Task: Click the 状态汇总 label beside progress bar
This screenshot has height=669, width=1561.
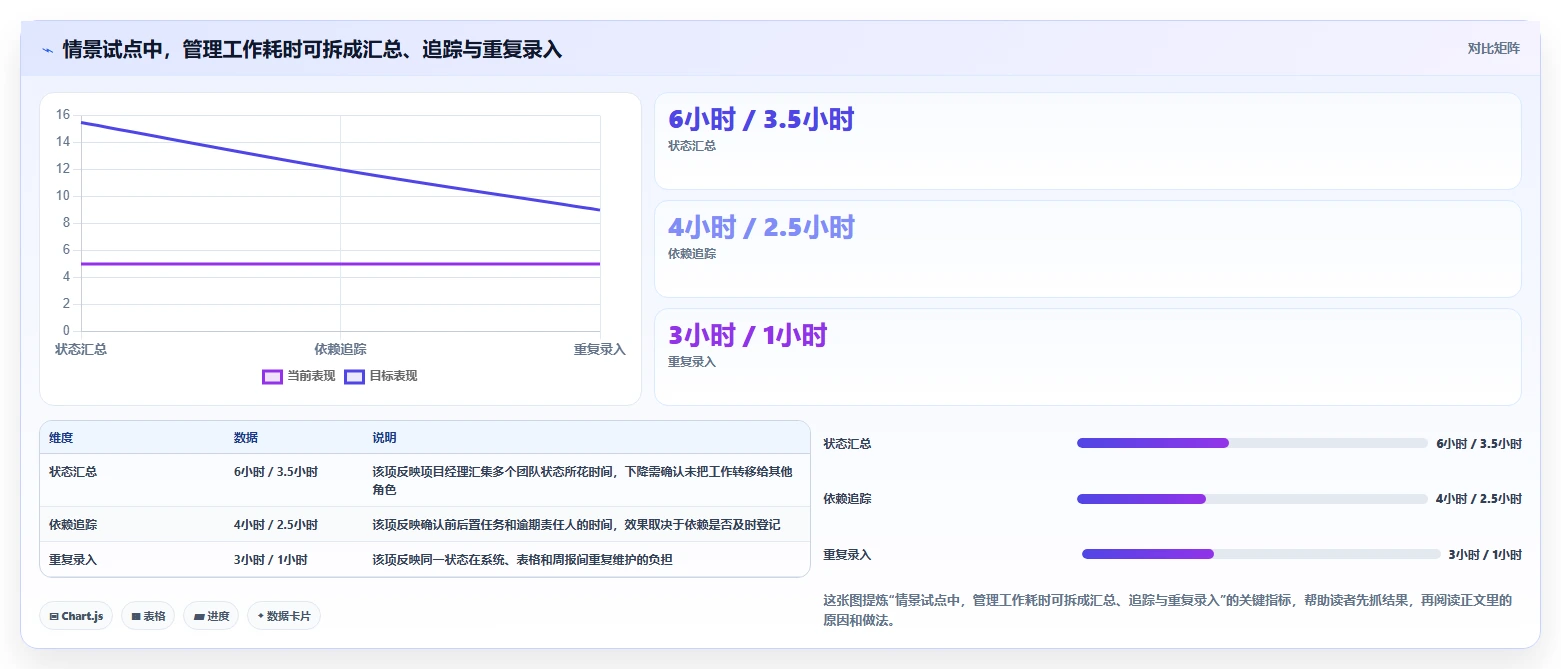Action: coord(847,444)
